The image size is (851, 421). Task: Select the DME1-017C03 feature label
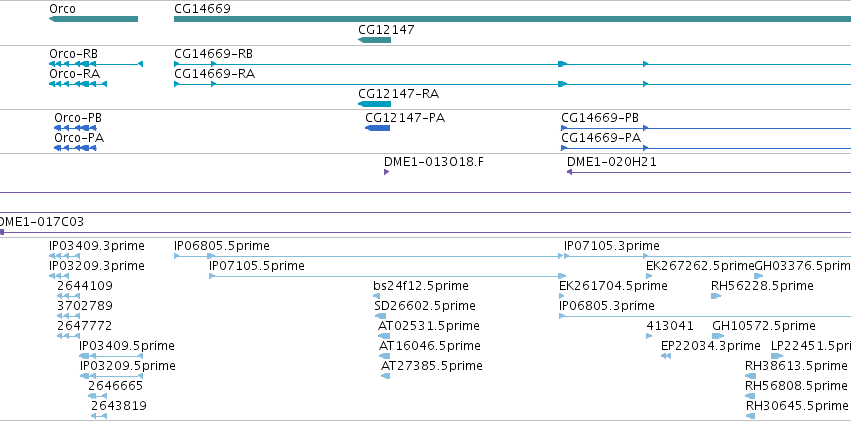click(x=40, y=221)
